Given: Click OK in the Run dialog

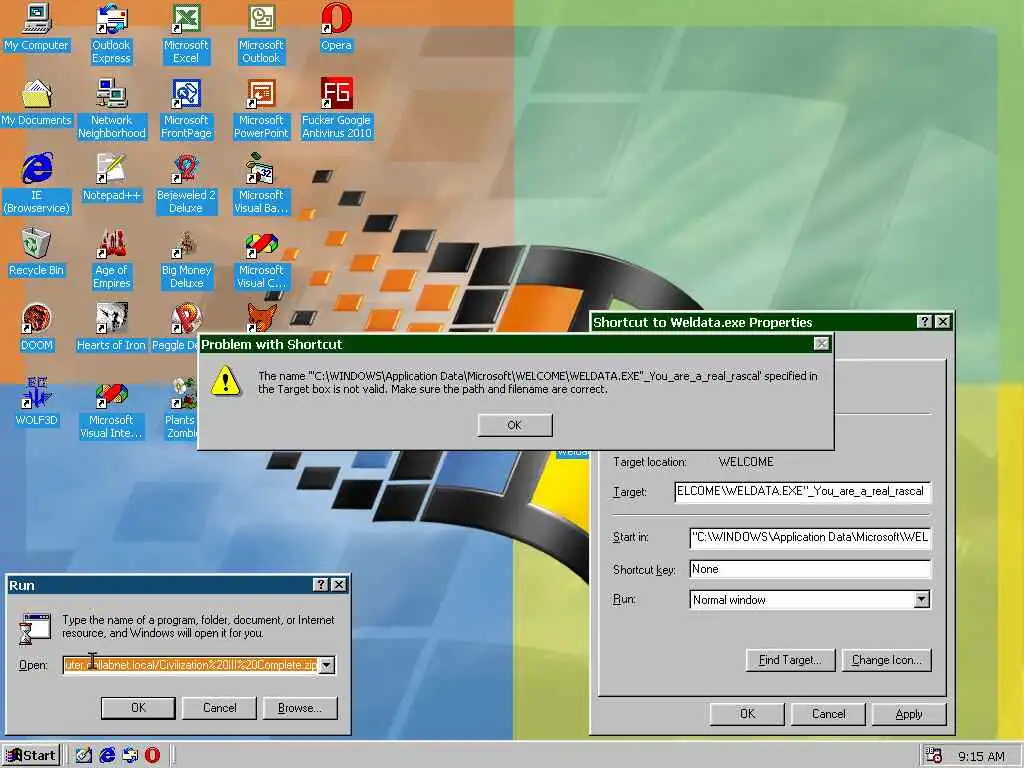Looking at the screenshot, I should 138,708.
